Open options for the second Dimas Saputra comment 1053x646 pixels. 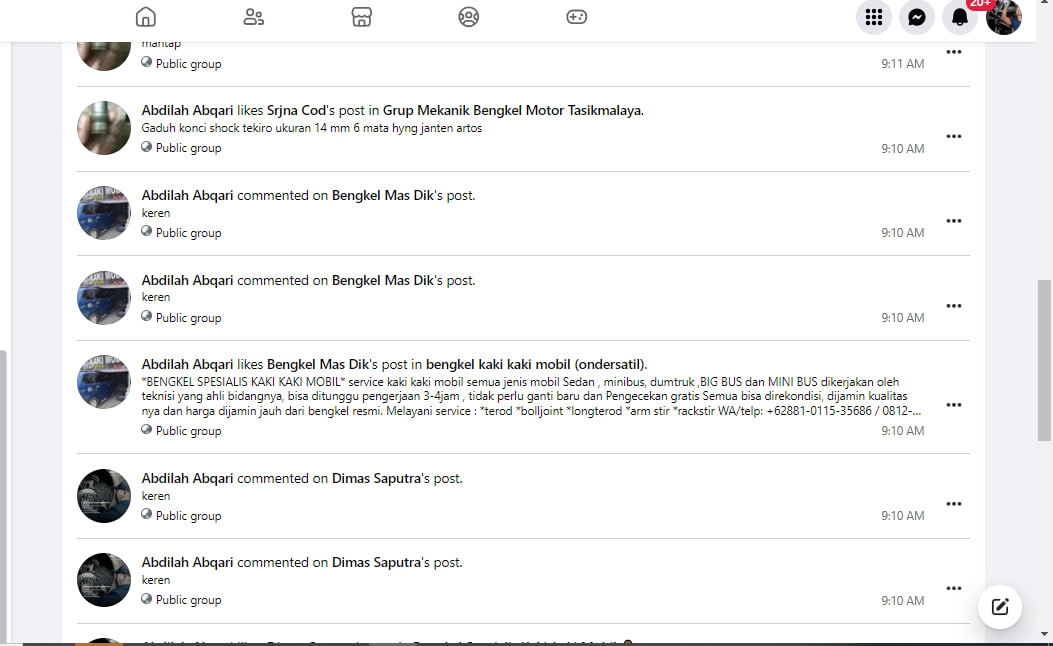[954, 588]
